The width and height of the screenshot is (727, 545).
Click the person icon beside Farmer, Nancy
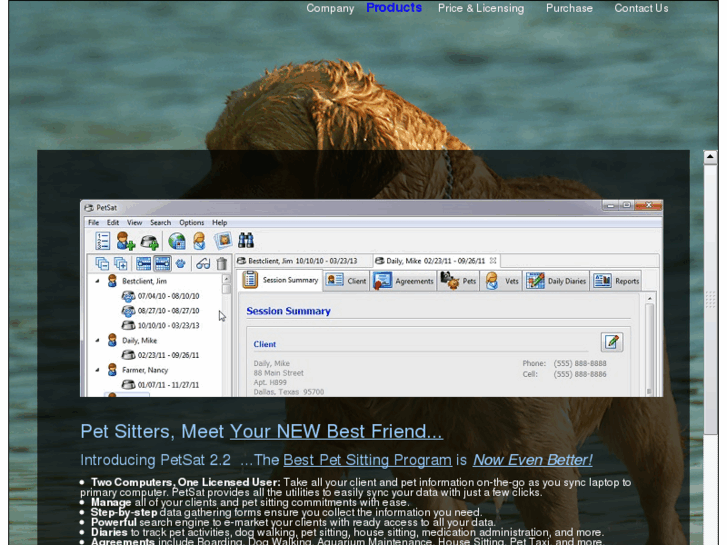[112, 370]
